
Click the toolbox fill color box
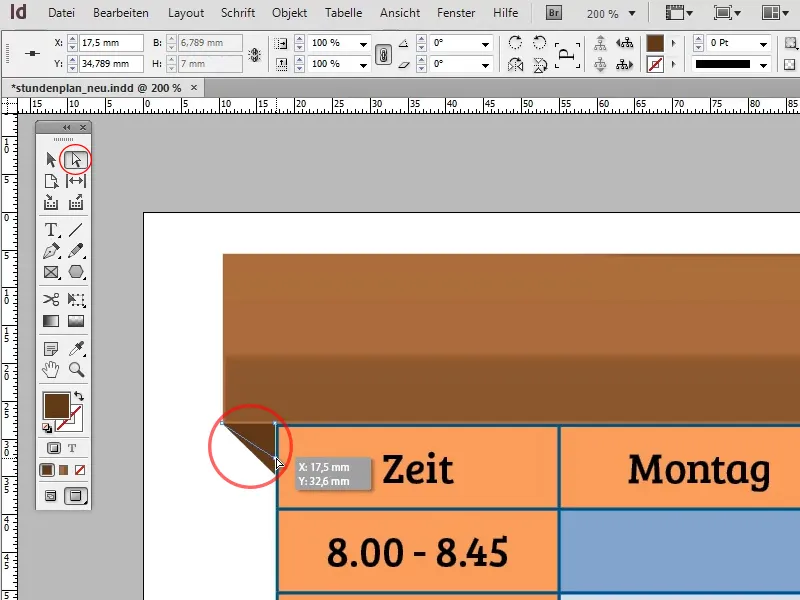click(x=56, y=406)
